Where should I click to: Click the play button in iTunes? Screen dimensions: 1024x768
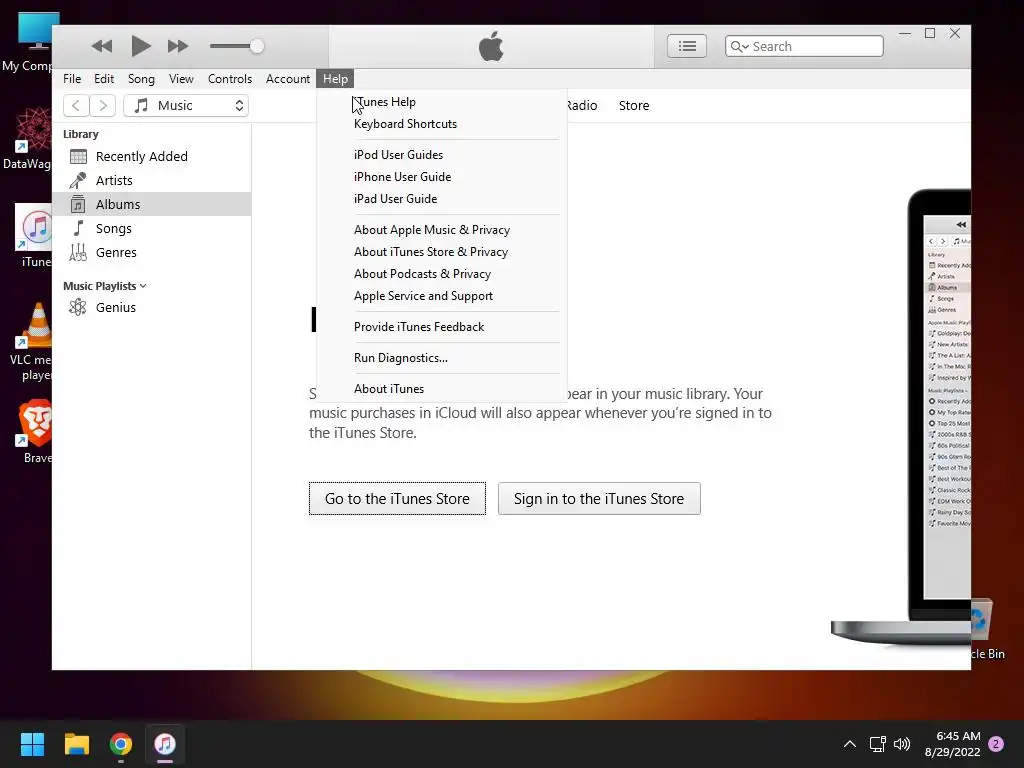click(140, 46)
